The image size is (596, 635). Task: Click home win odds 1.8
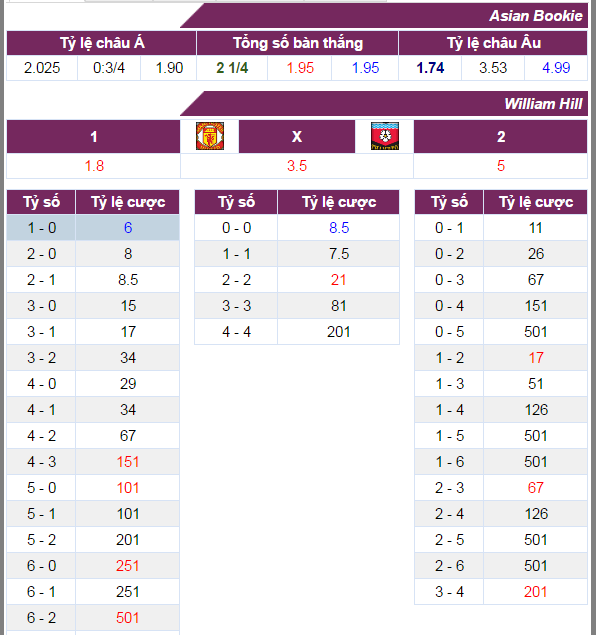pos(94,166)
